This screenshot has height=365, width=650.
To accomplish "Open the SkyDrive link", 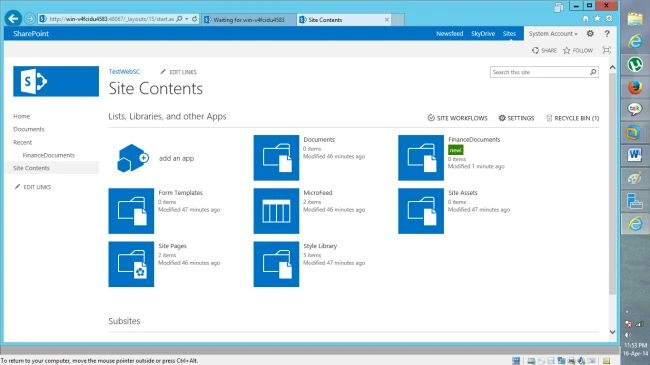I will point(483,34).
